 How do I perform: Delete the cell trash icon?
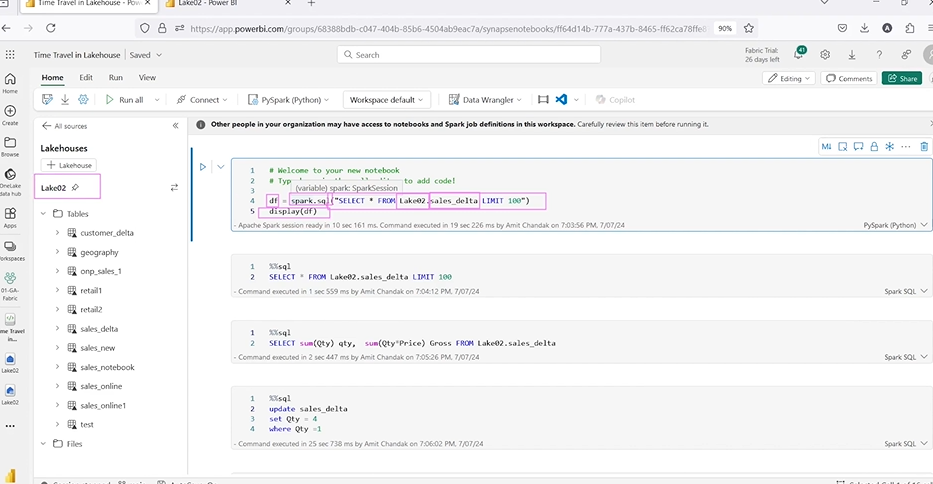point(924,146)
